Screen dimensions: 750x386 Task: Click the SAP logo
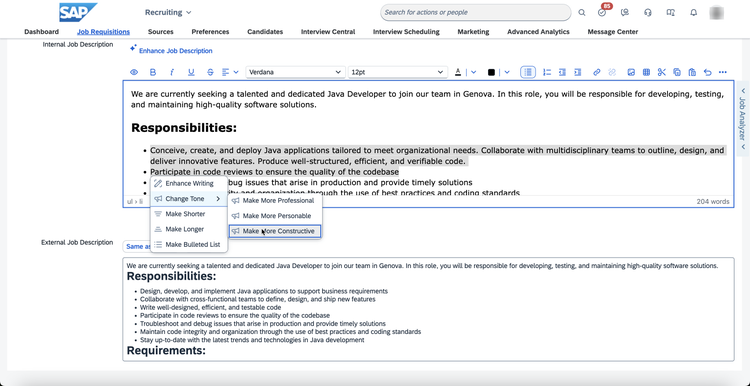pyautogui.click(x=78, y=12)
